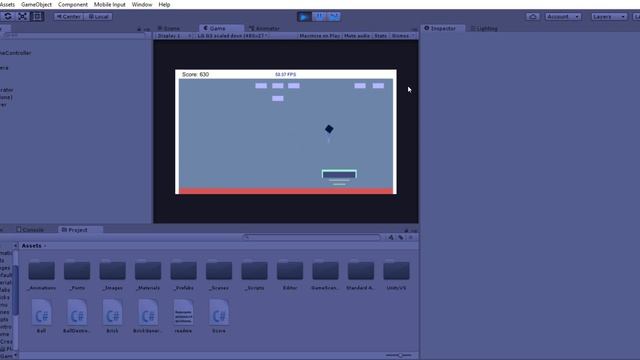Open the Account dropdown

coord(563,17)
